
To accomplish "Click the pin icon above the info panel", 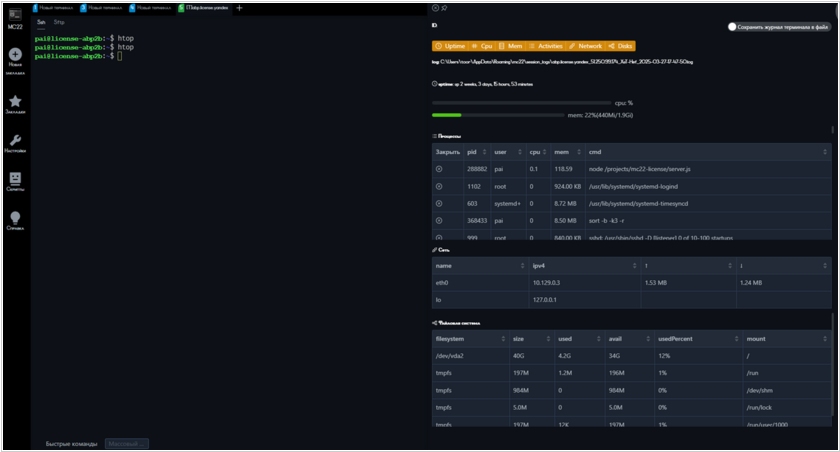I will [x=445, y=8].
